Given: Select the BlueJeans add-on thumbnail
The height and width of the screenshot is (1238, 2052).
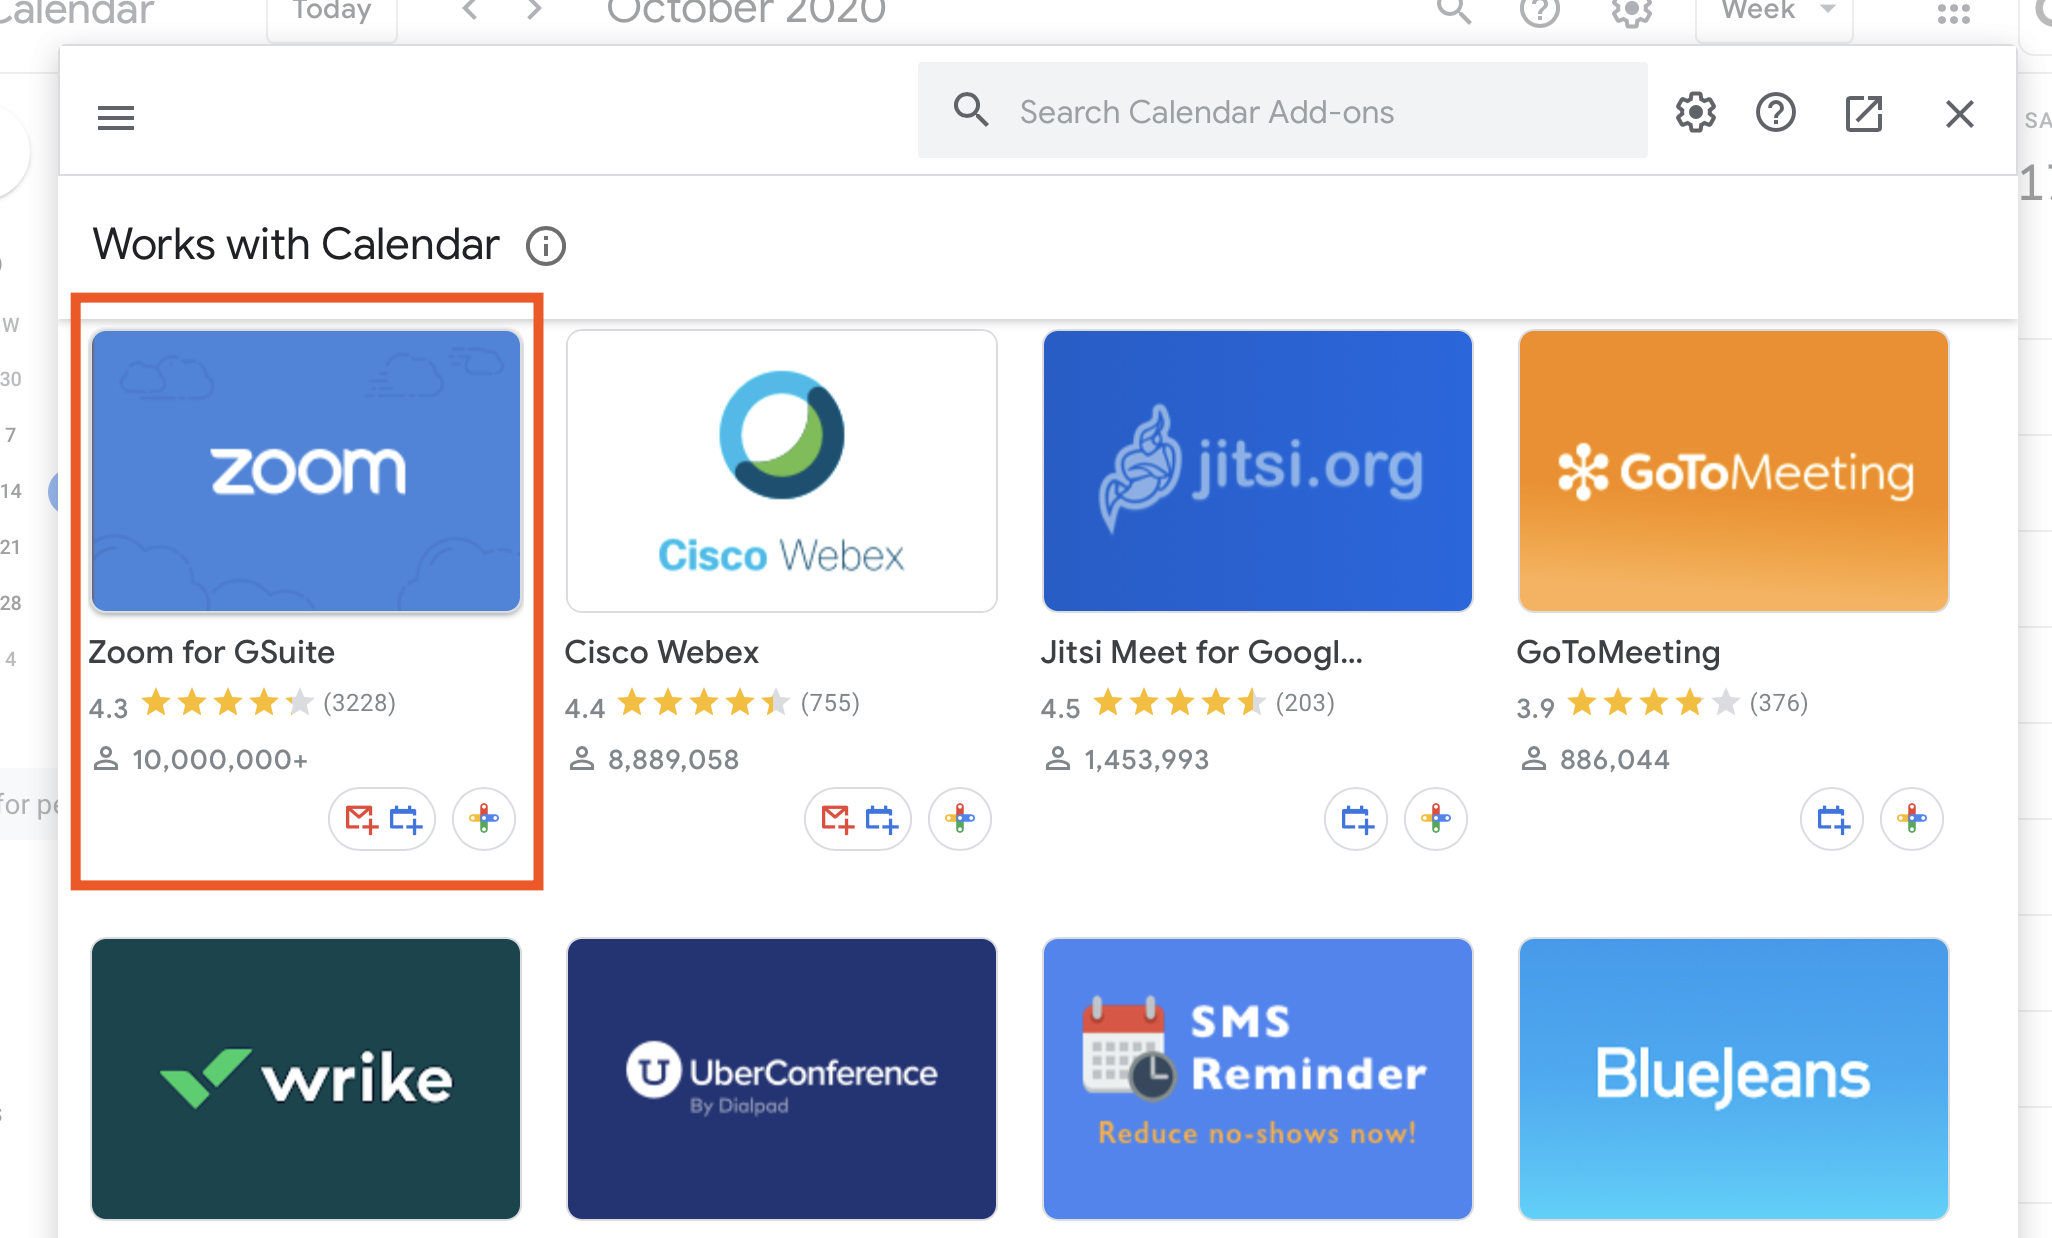Looking at the screenshot, I should (x=1734, y=1078).
